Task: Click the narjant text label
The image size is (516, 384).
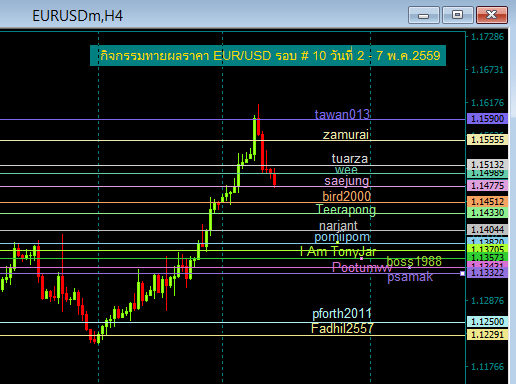Action: 338,226
